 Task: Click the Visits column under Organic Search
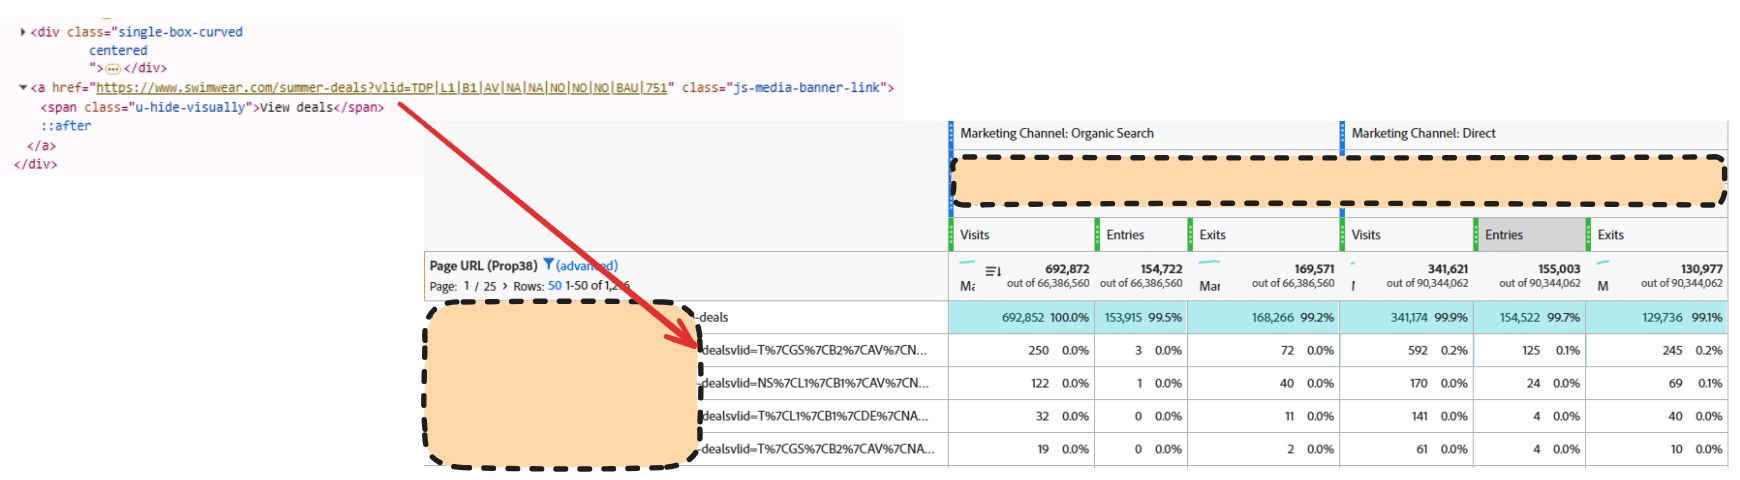pos(1020,235)
